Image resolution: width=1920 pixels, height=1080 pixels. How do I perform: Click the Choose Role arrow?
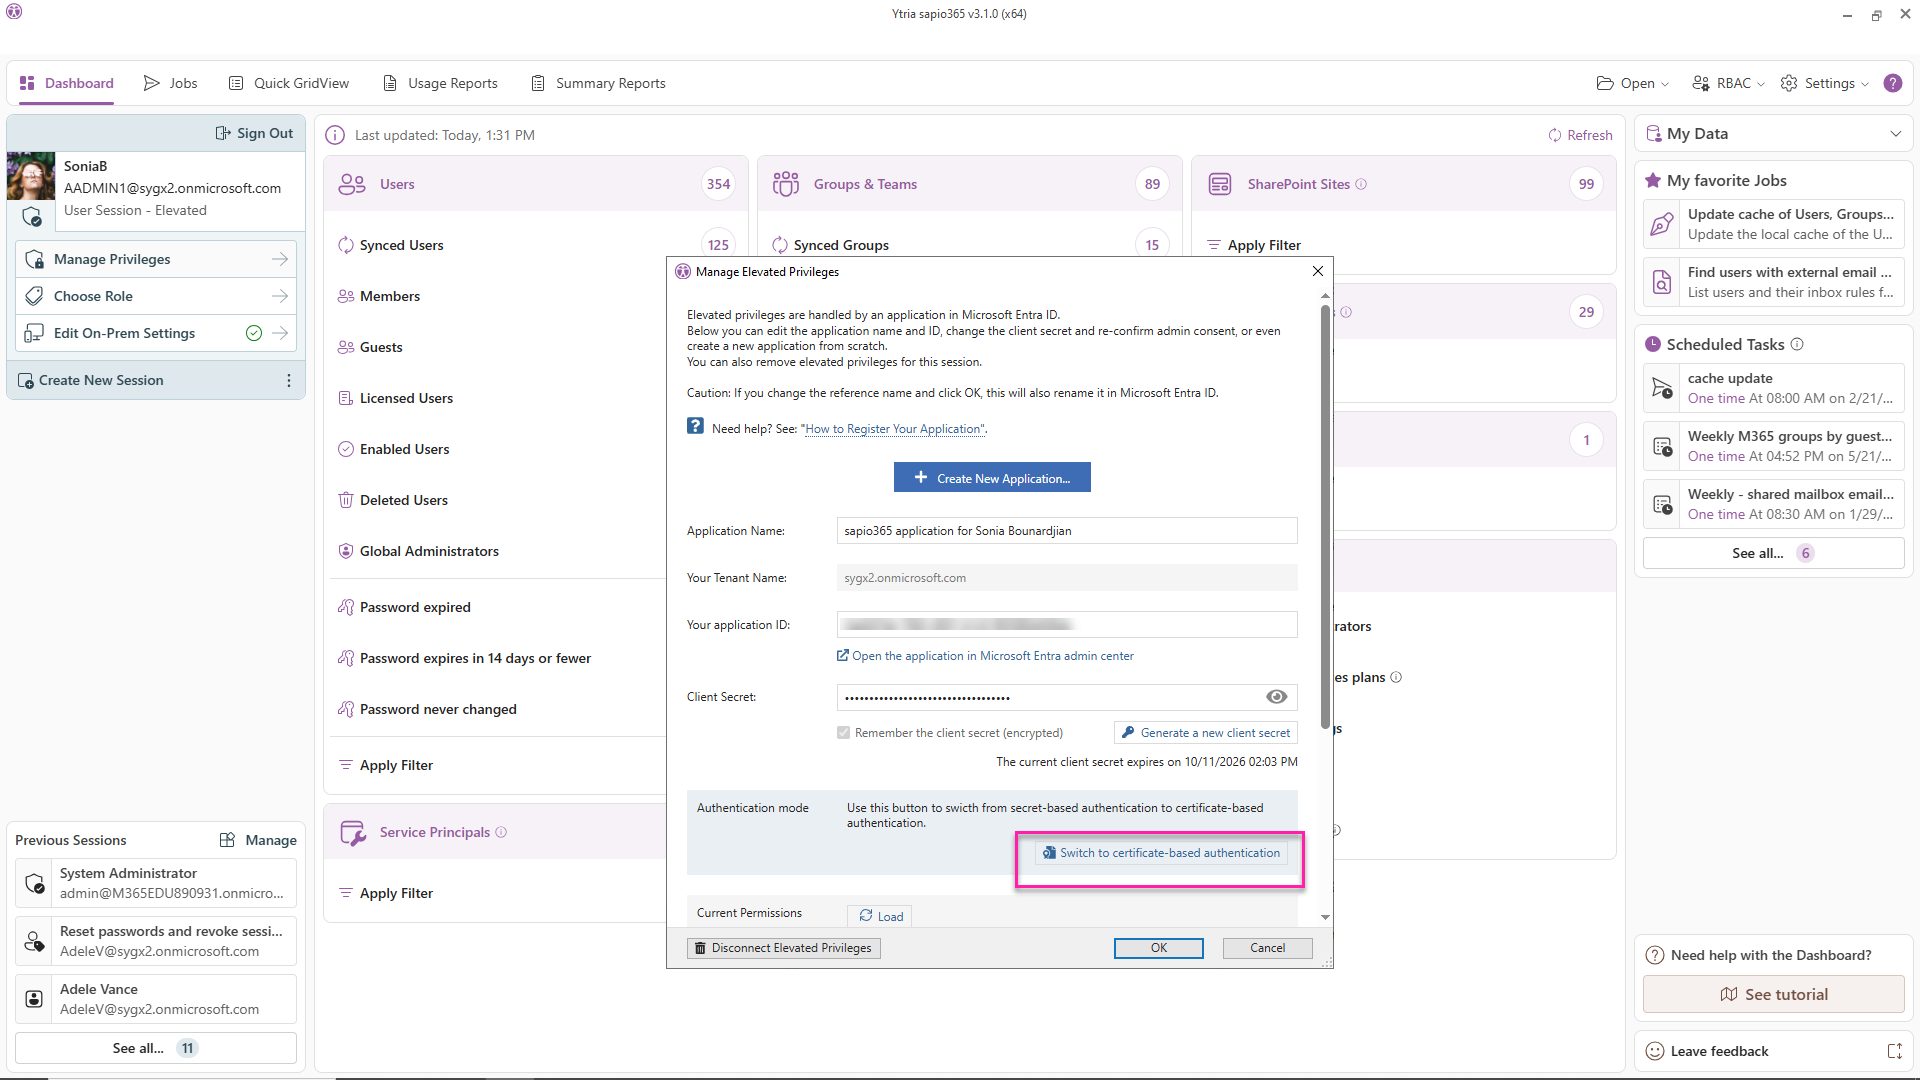tap(280, 296)
